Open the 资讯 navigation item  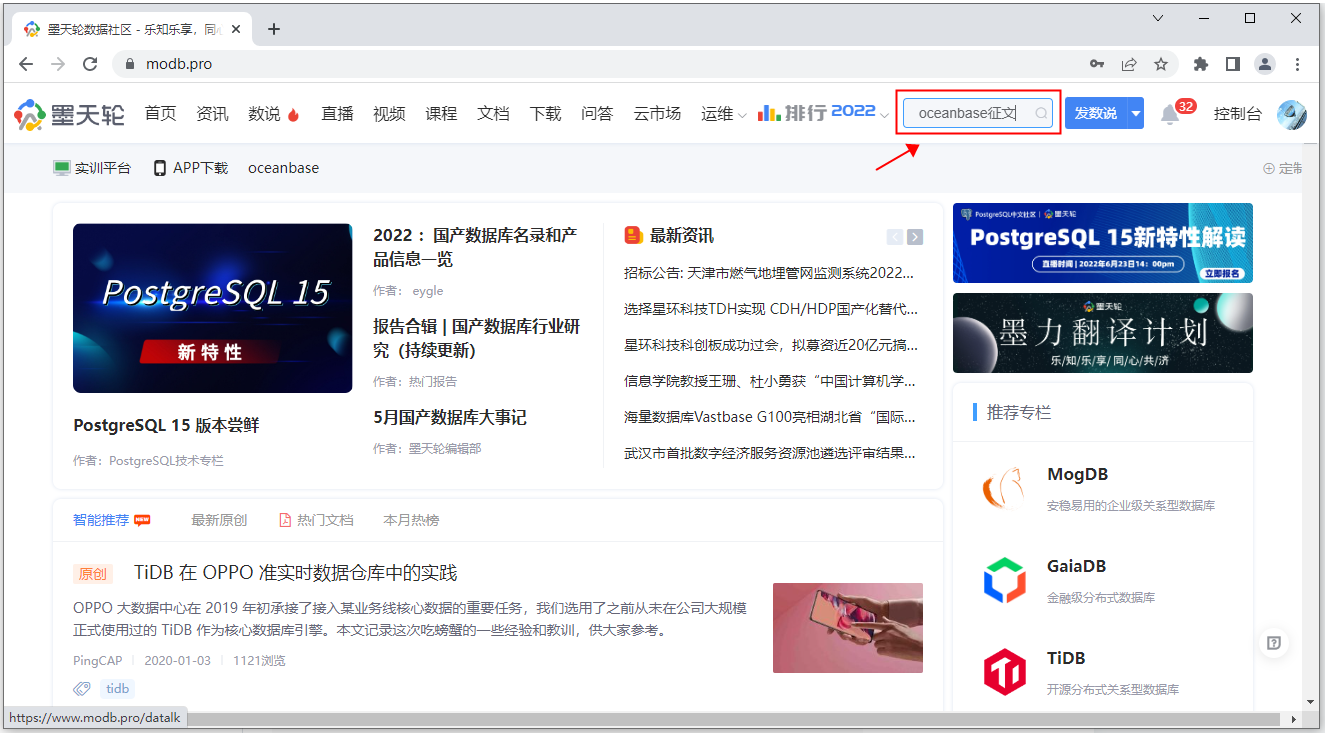pyautogui.click(x=212, y=114)
